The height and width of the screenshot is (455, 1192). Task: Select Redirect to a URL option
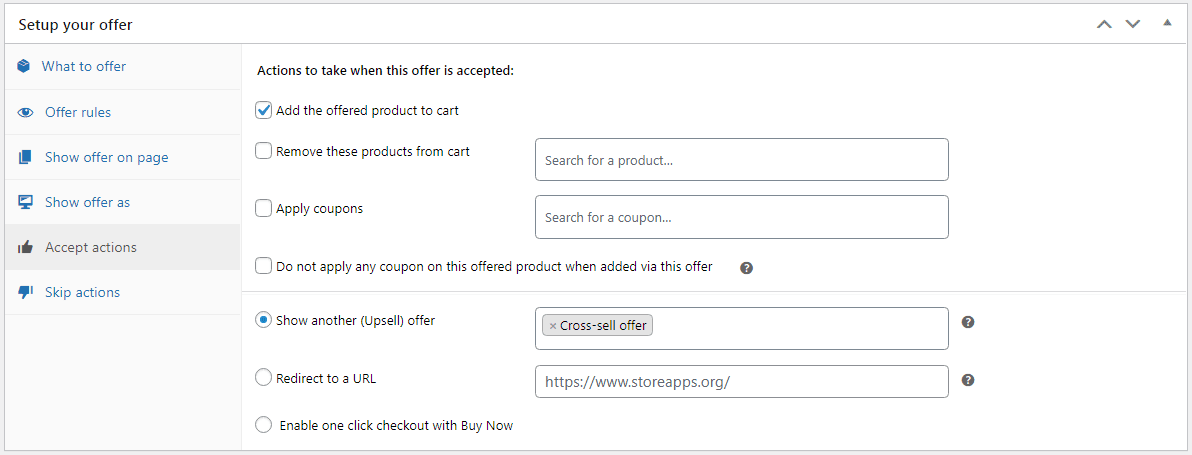(263, 378)
